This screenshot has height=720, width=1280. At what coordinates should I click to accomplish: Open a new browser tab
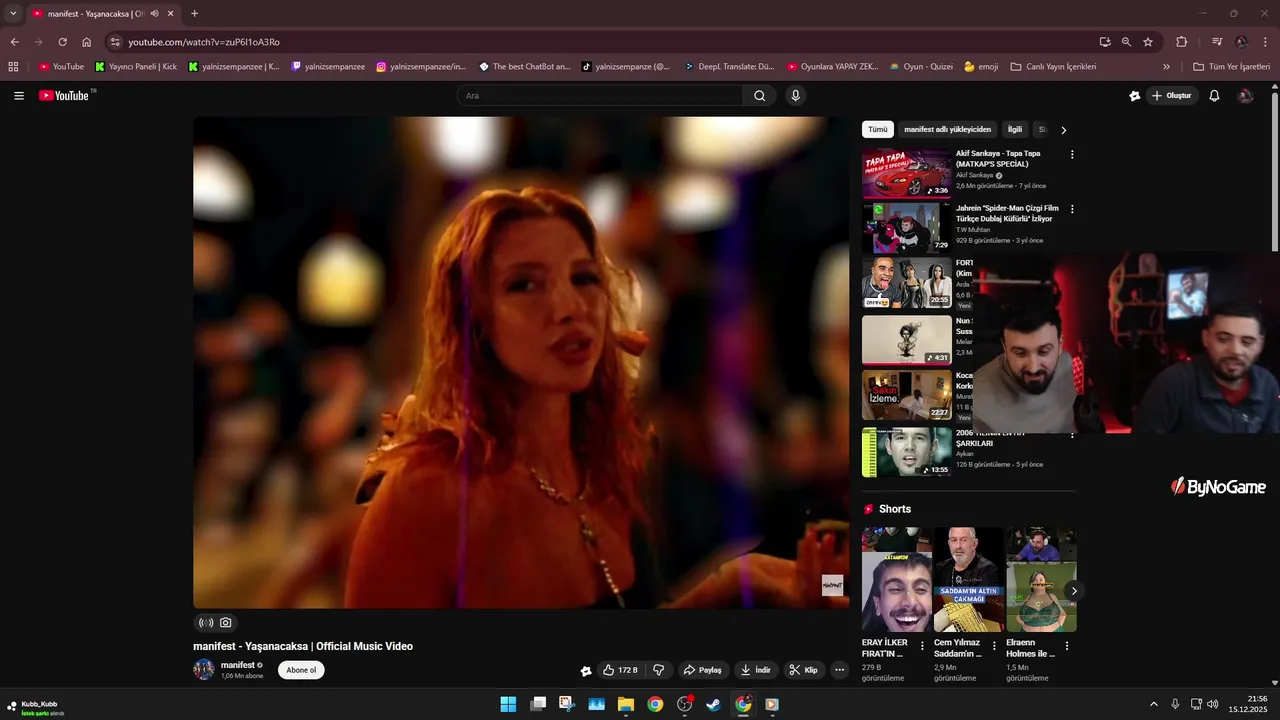pyautogui.click(x=194, y=14)
